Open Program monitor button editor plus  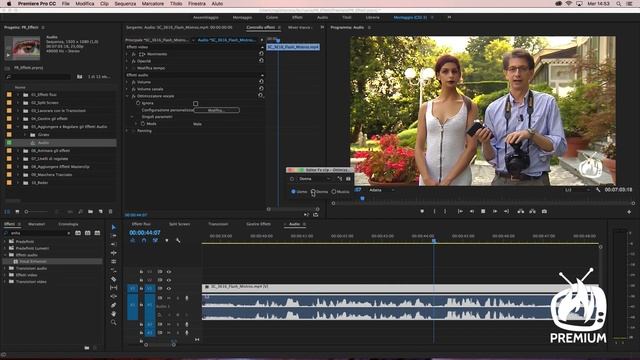click(x=629, y=212)
